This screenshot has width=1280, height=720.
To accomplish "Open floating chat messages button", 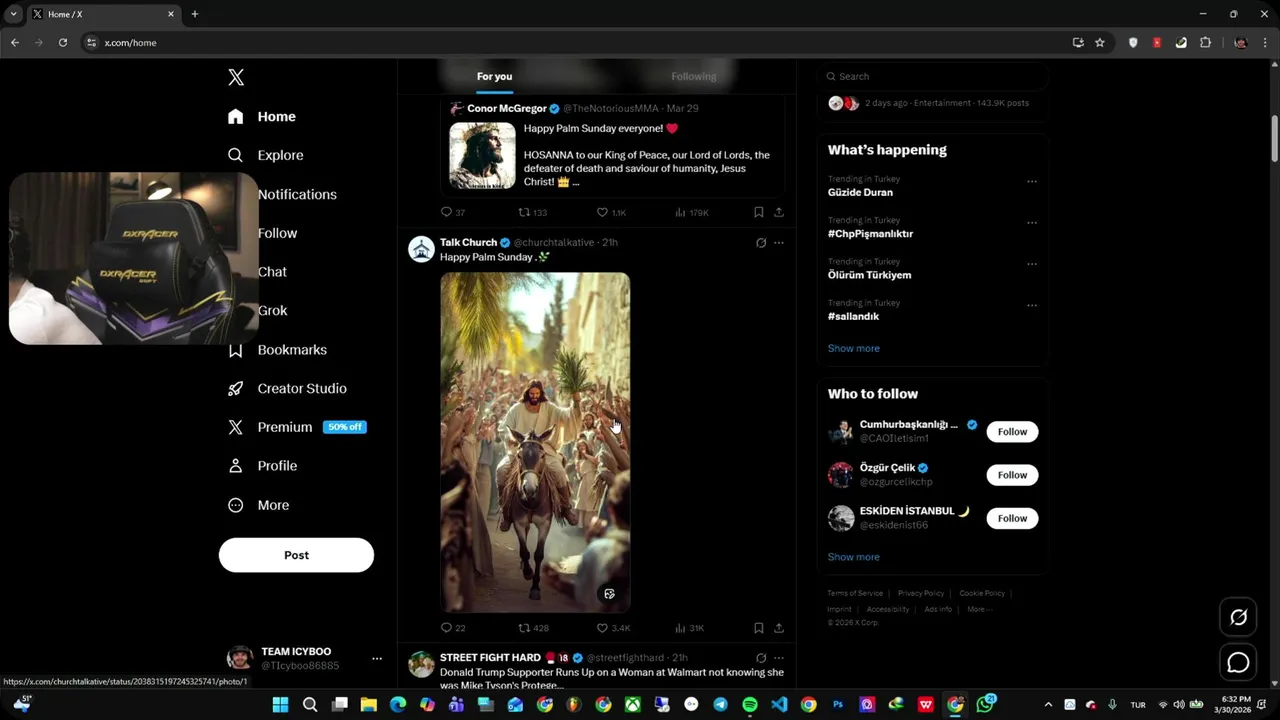I will (x=1238, y=662).
